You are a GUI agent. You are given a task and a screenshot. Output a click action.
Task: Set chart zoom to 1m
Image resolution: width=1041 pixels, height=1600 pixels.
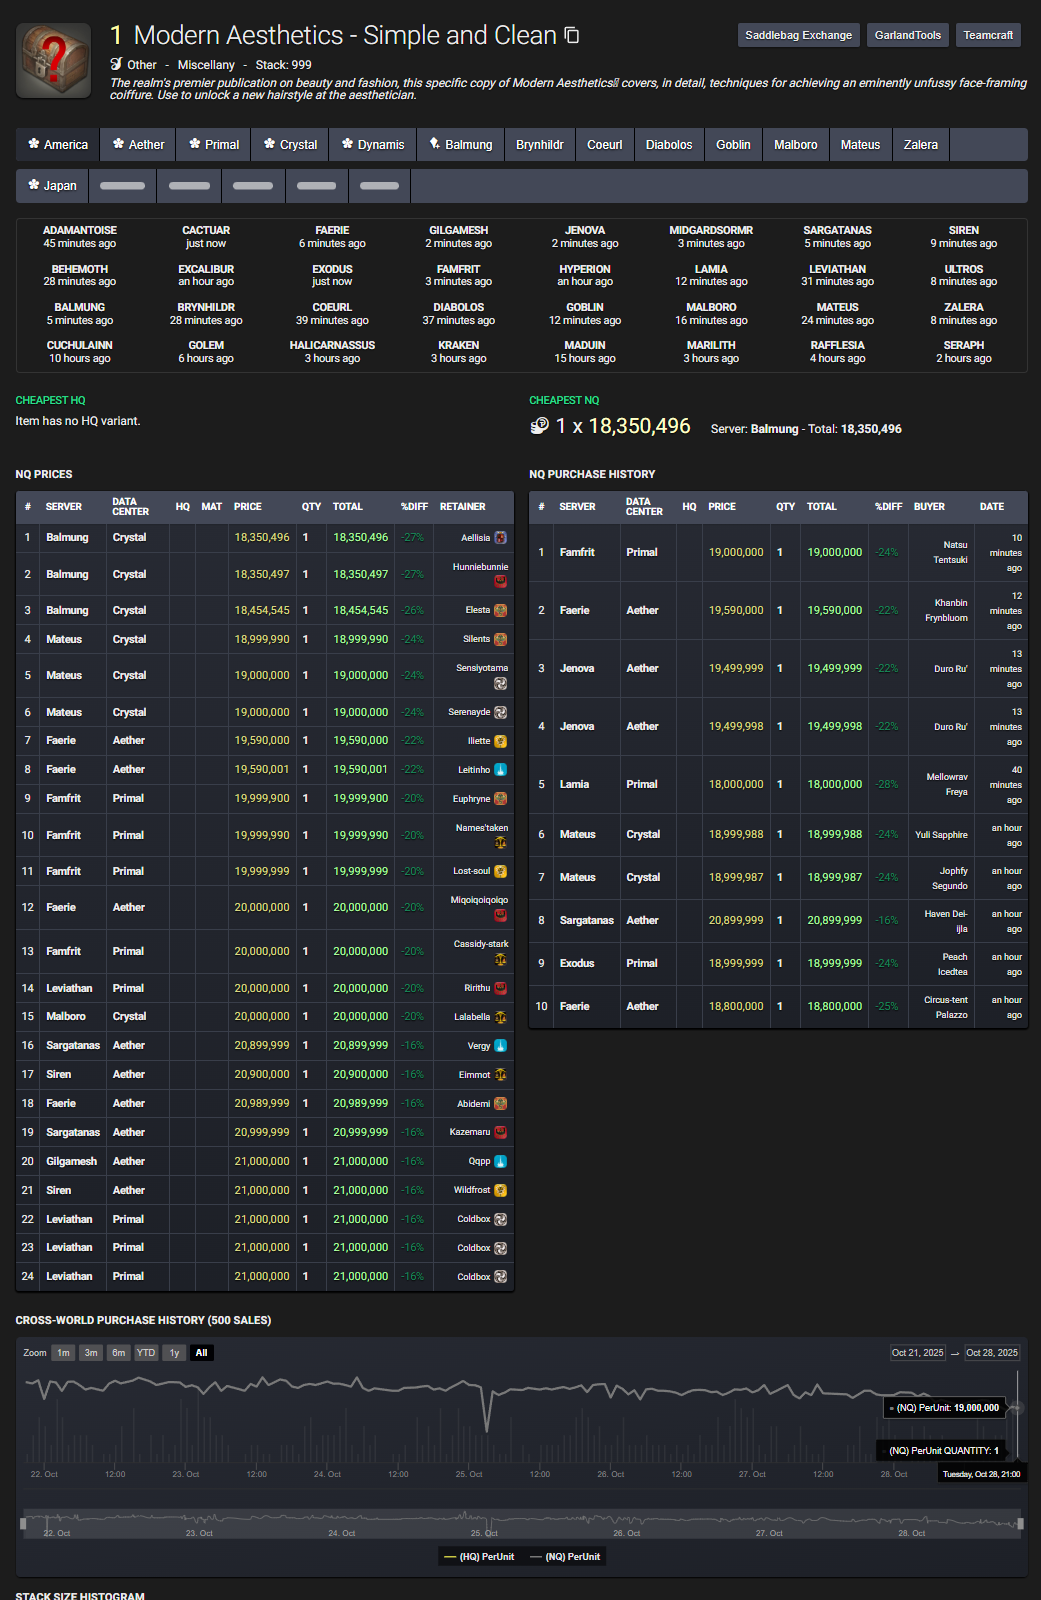63,1353
